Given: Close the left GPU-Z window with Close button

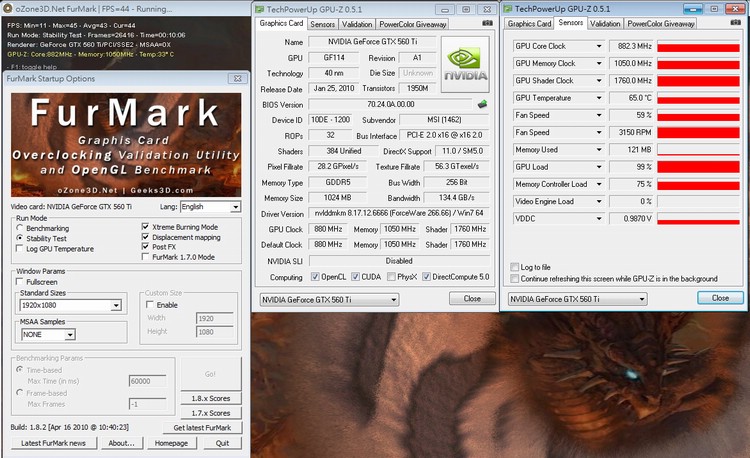Looking at the screenshot, I should click(x=472, y=298).
